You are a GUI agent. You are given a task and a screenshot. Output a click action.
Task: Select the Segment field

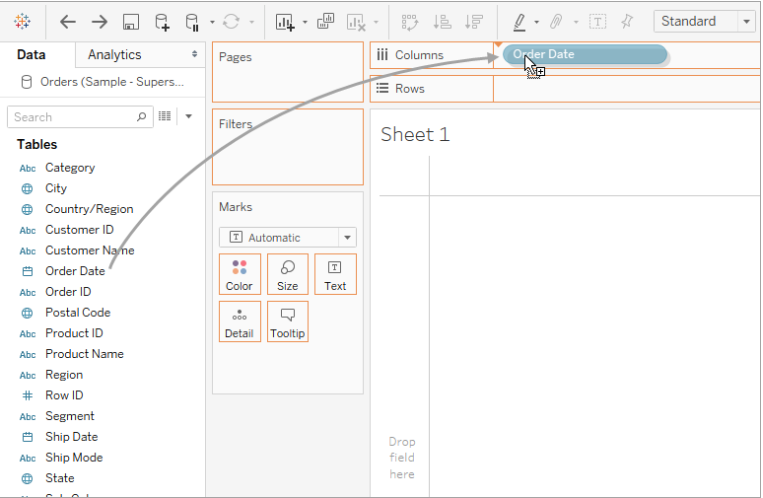(70, 416)
